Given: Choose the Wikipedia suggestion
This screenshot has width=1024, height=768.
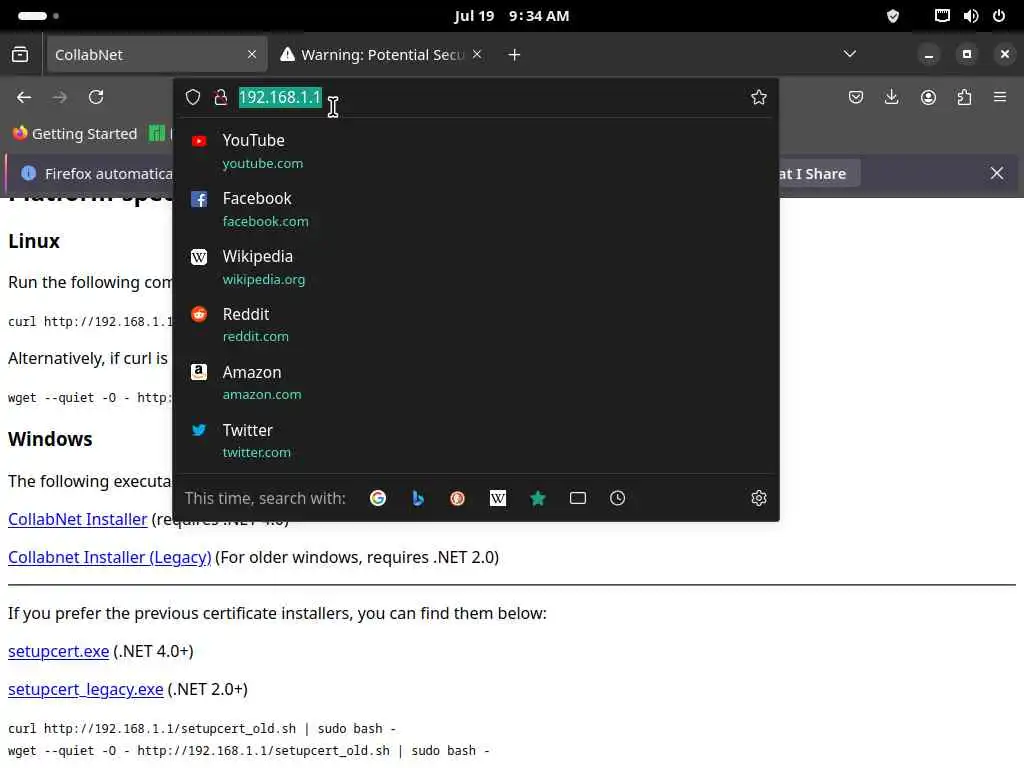Looking at the screenshot, I should 476,267.
